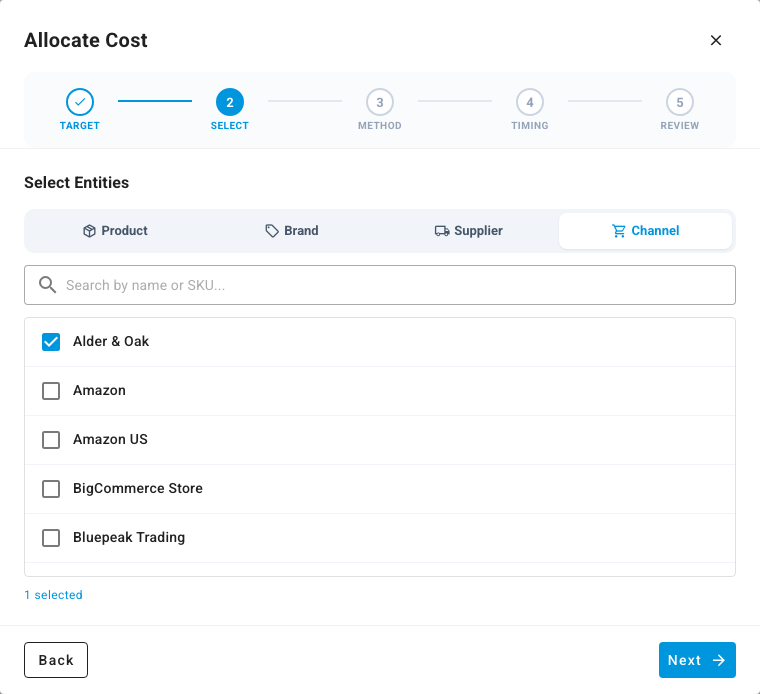Click the Amazon US row label
This screenshot has width=760, height=694.
click(110, 439)
